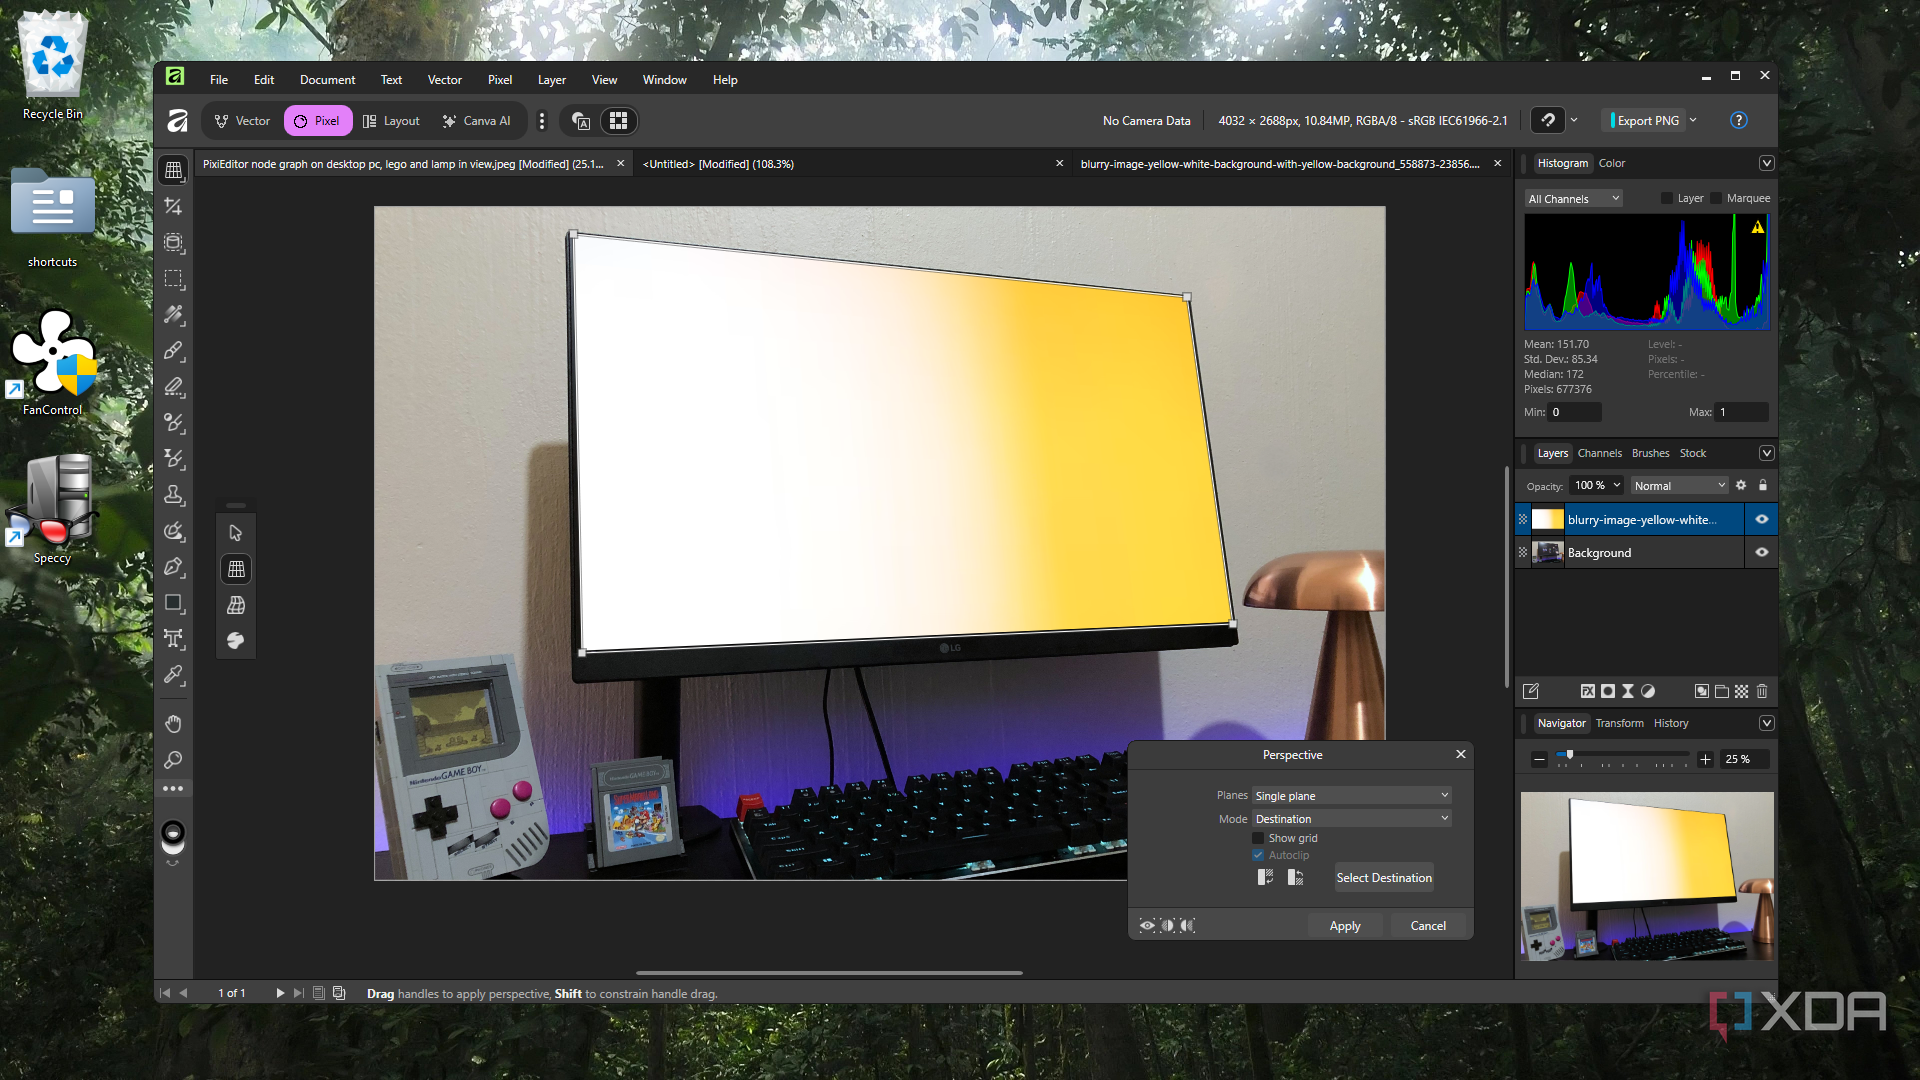Switch to the History tab
This screenshot has height=1080, width=1920.
coord(1670,723)
